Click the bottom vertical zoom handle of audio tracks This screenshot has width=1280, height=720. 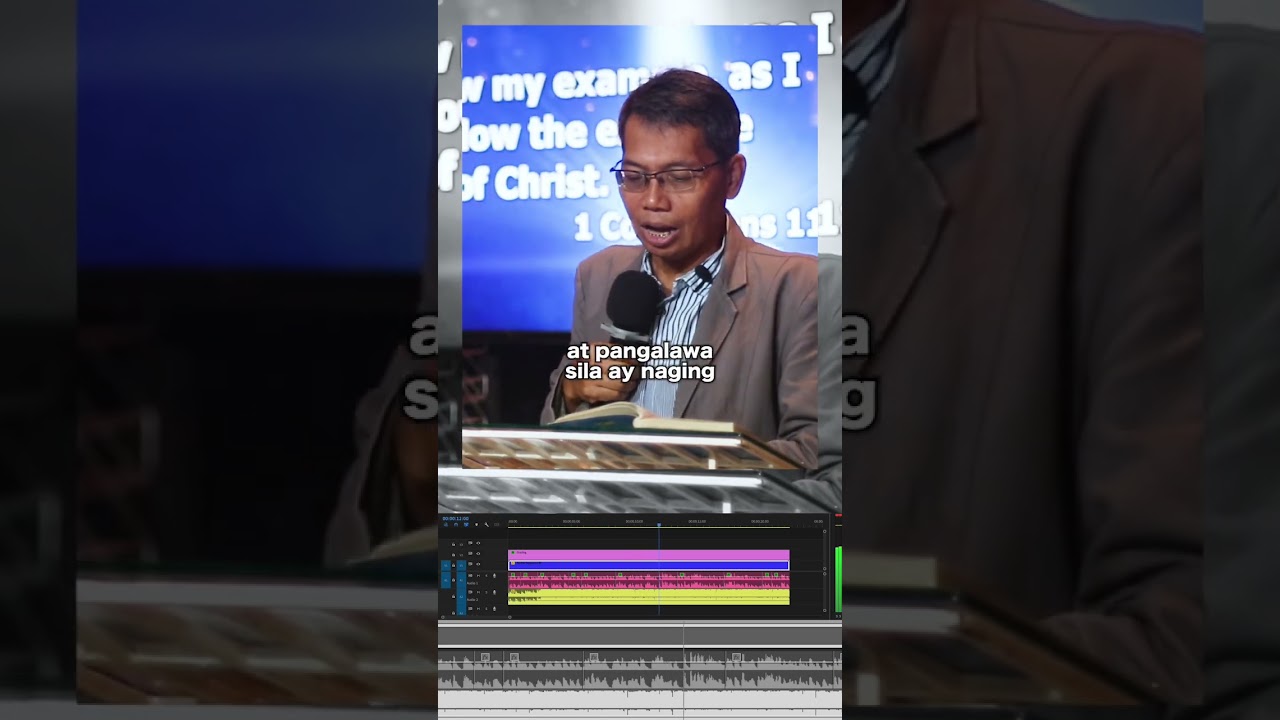coord(824,609)
